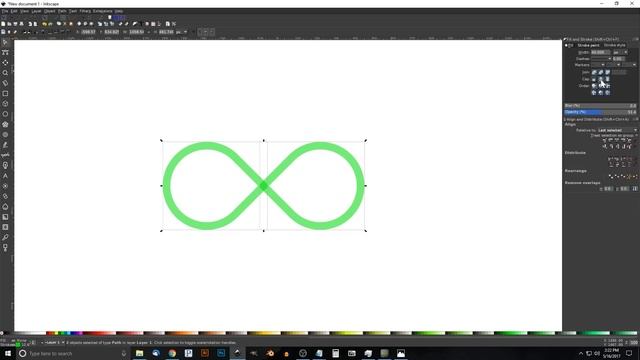Select the Eraser tool

pyautogui.click(x=5, y=196)
